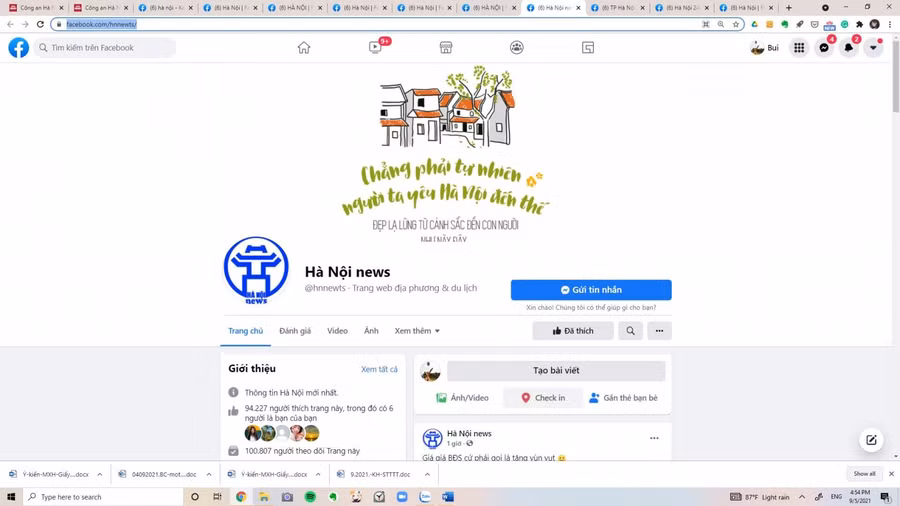Open Chrome from the taskbar

[x=241, y=496]
